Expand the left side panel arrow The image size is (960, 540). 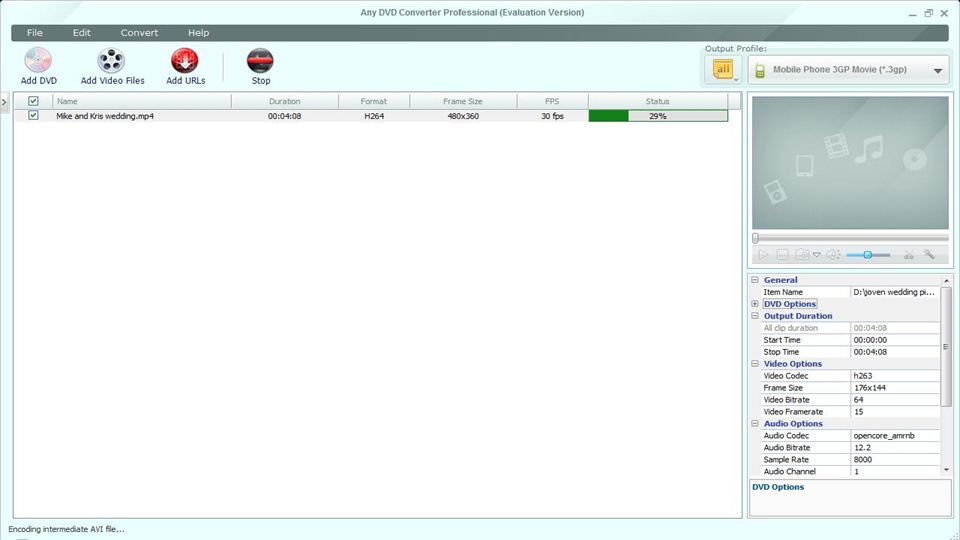(4, 102)
